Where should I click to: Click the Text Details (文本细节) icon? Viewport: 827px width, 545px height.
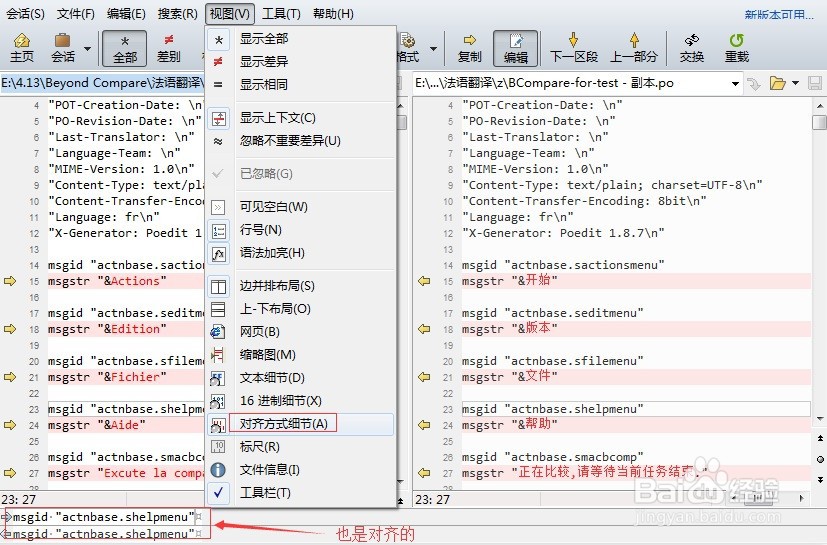[x=218, y=378]
